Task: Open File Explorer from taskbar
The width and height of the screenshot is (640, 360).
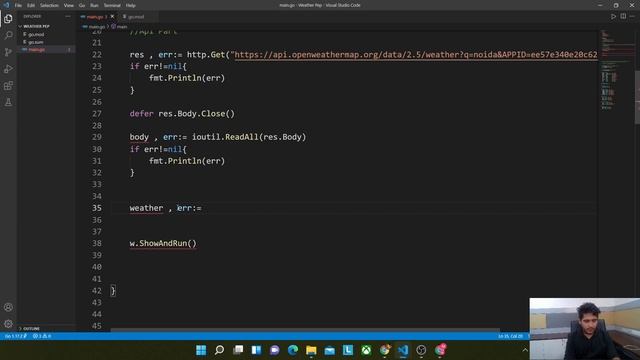Action: pos(311,350)
